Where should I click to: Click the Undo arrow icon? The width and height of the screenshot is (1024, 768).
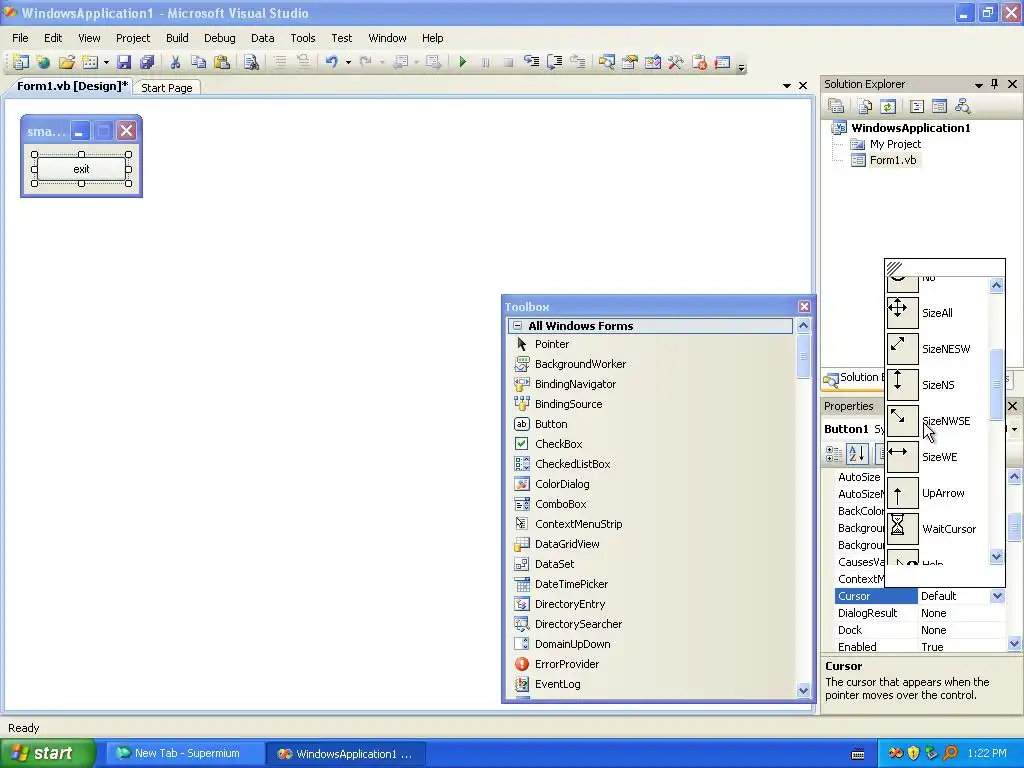pos(332,62)
